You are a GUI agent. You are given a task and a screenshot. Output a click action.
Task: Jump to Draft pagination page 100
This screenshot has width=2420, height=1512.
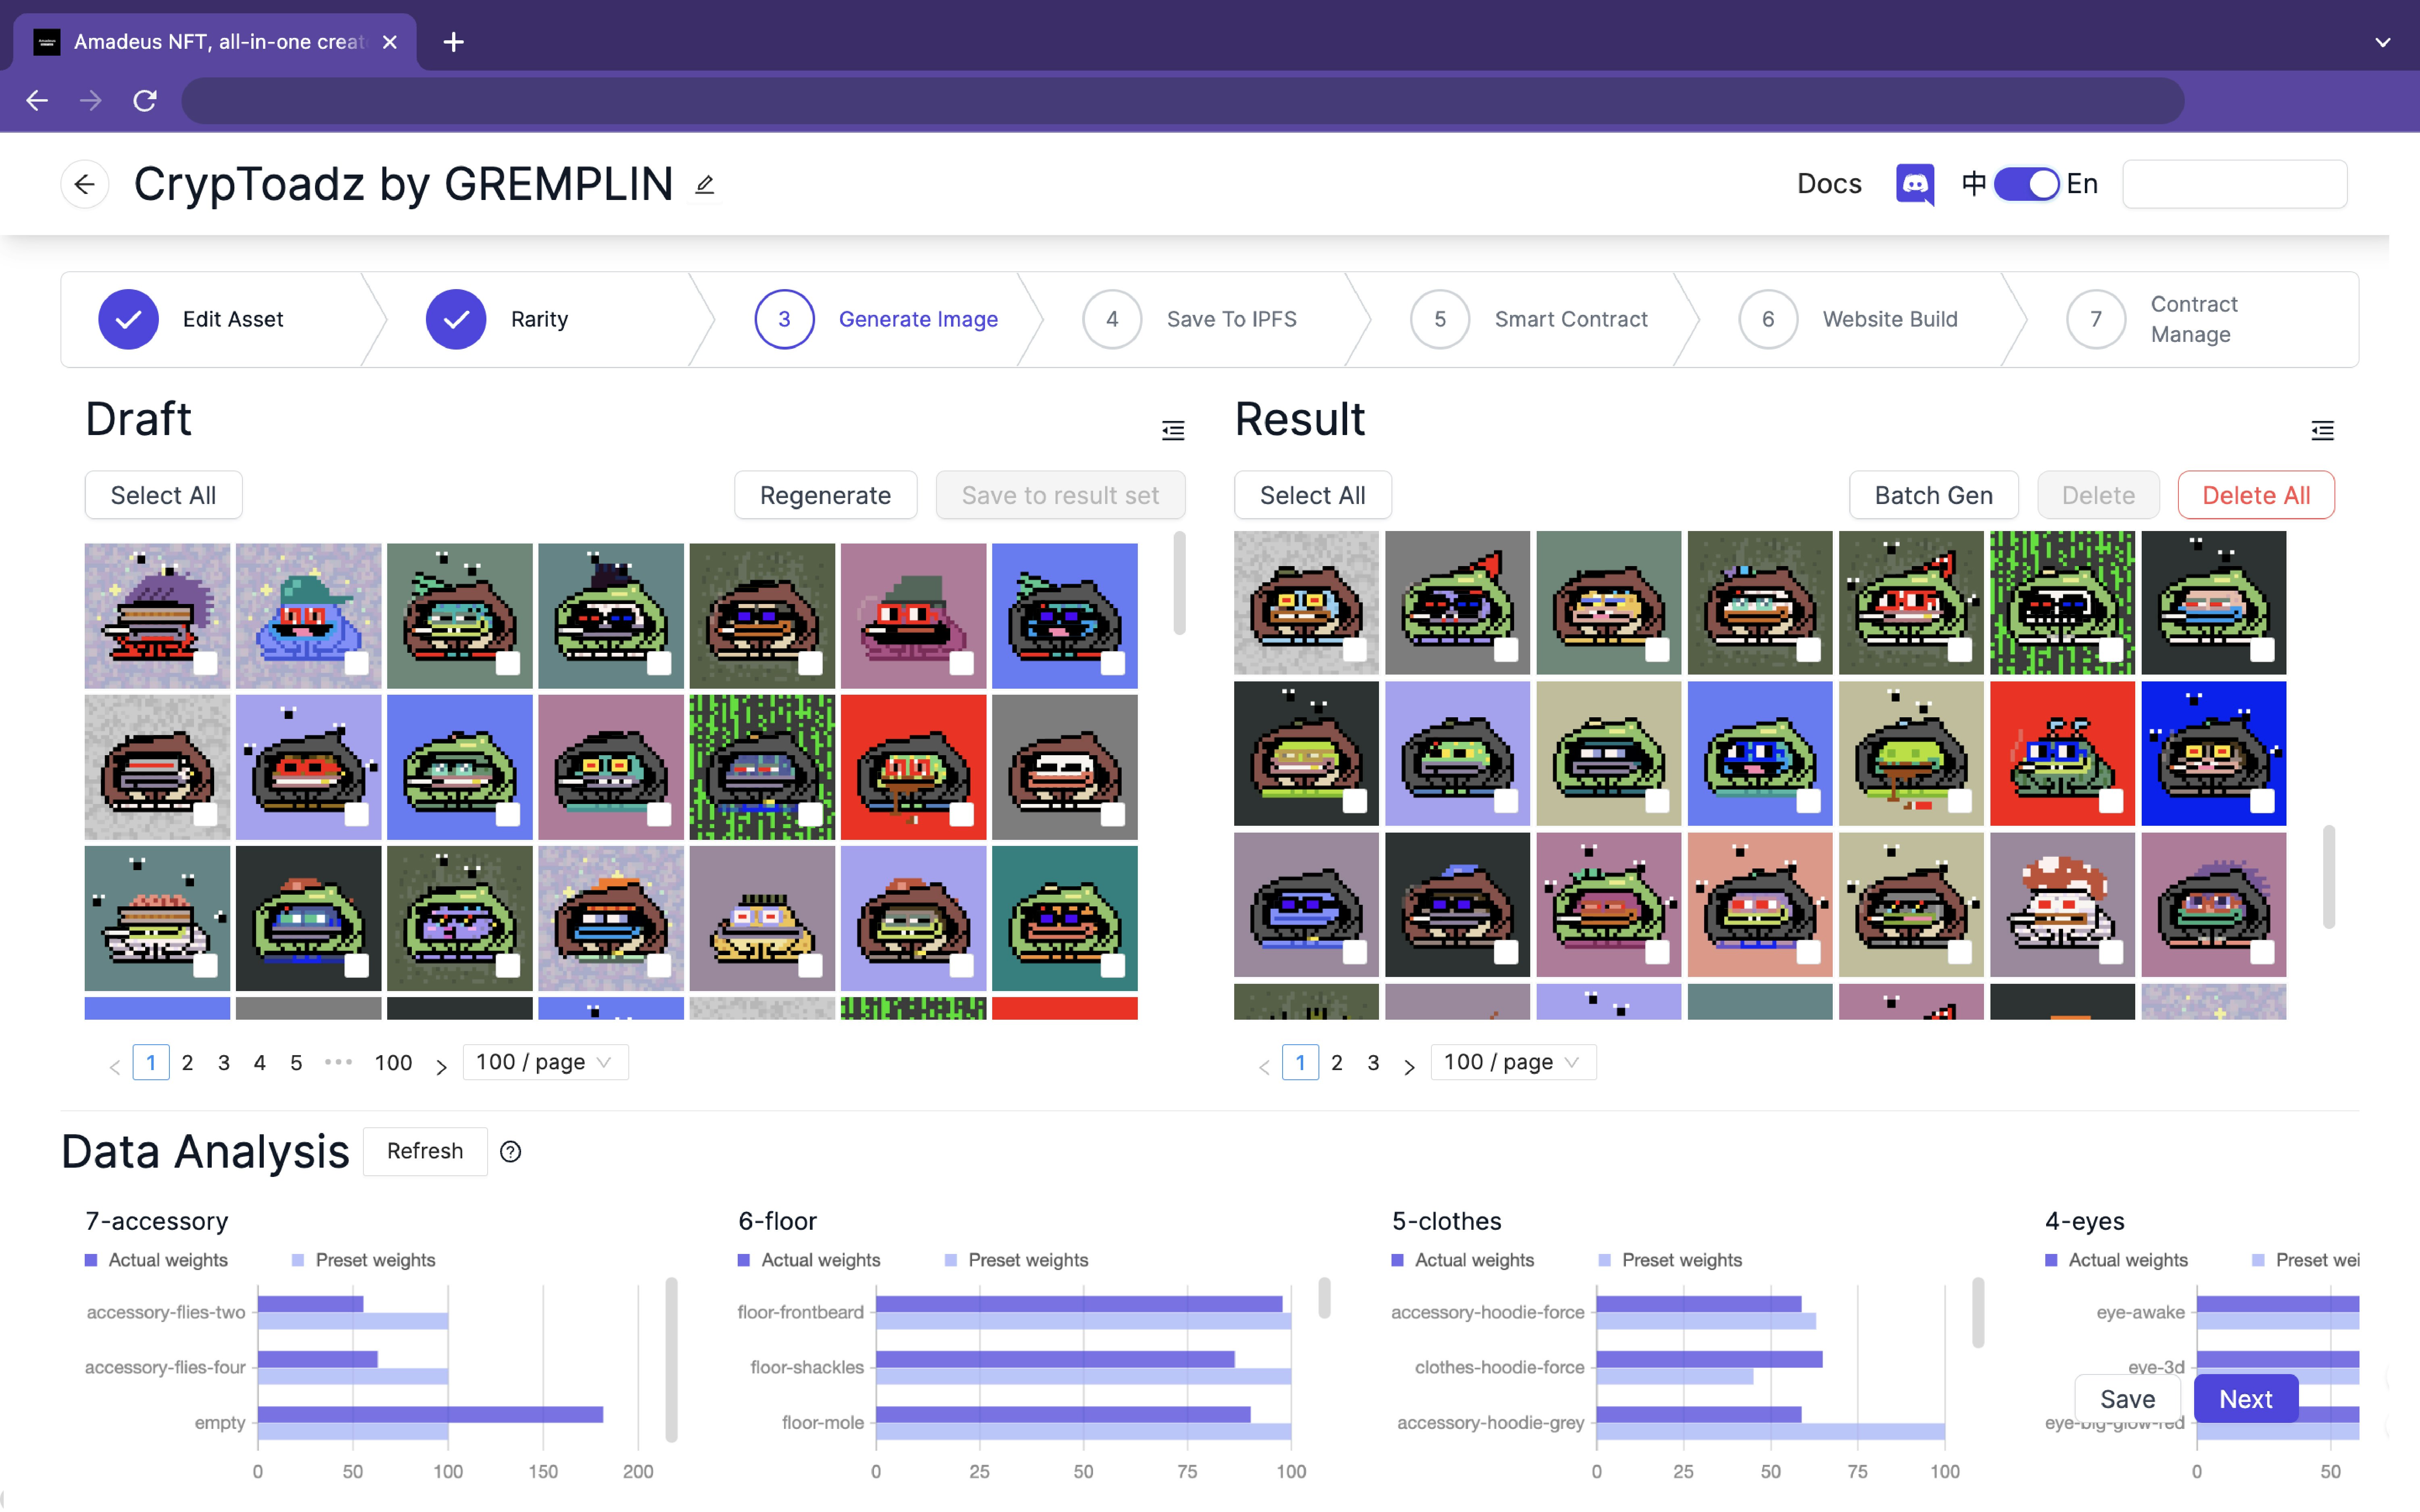(x=393, y=1062)
